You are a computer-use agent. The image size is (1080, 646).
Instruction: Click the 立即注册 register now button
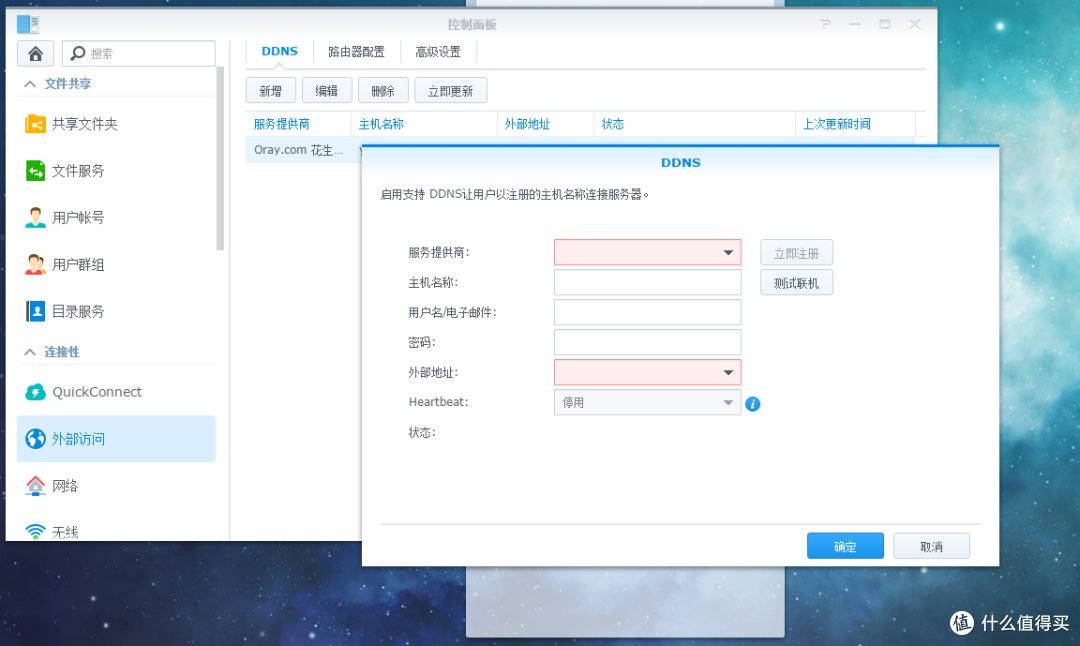click(x=796, y=253)
